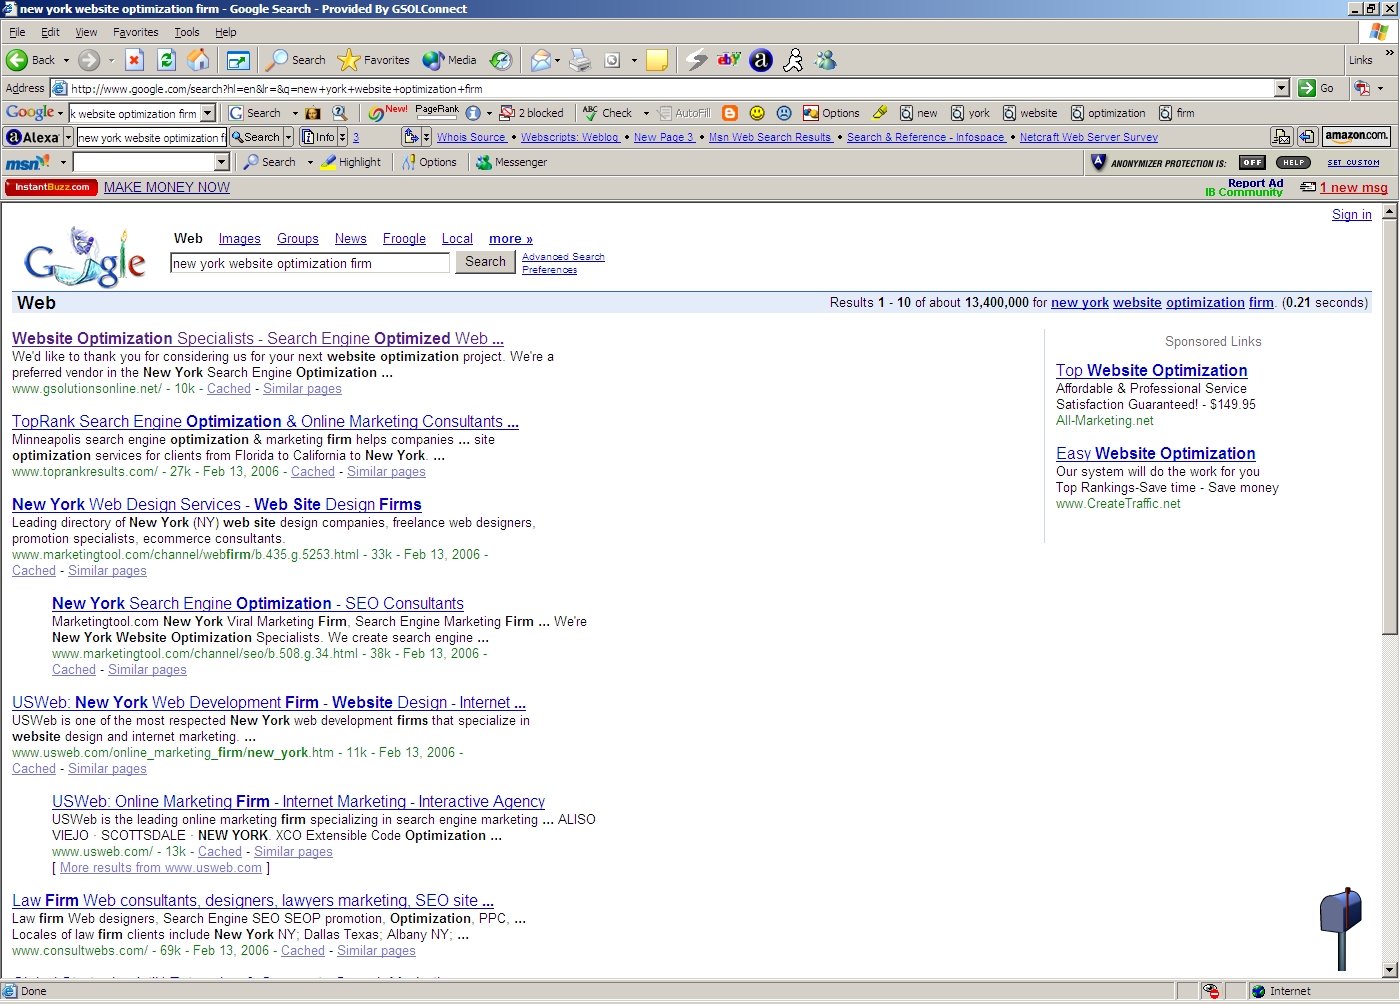Toggle highlight for word 'optimization'
The image size is (1400, 1004).
[1108, 113]
